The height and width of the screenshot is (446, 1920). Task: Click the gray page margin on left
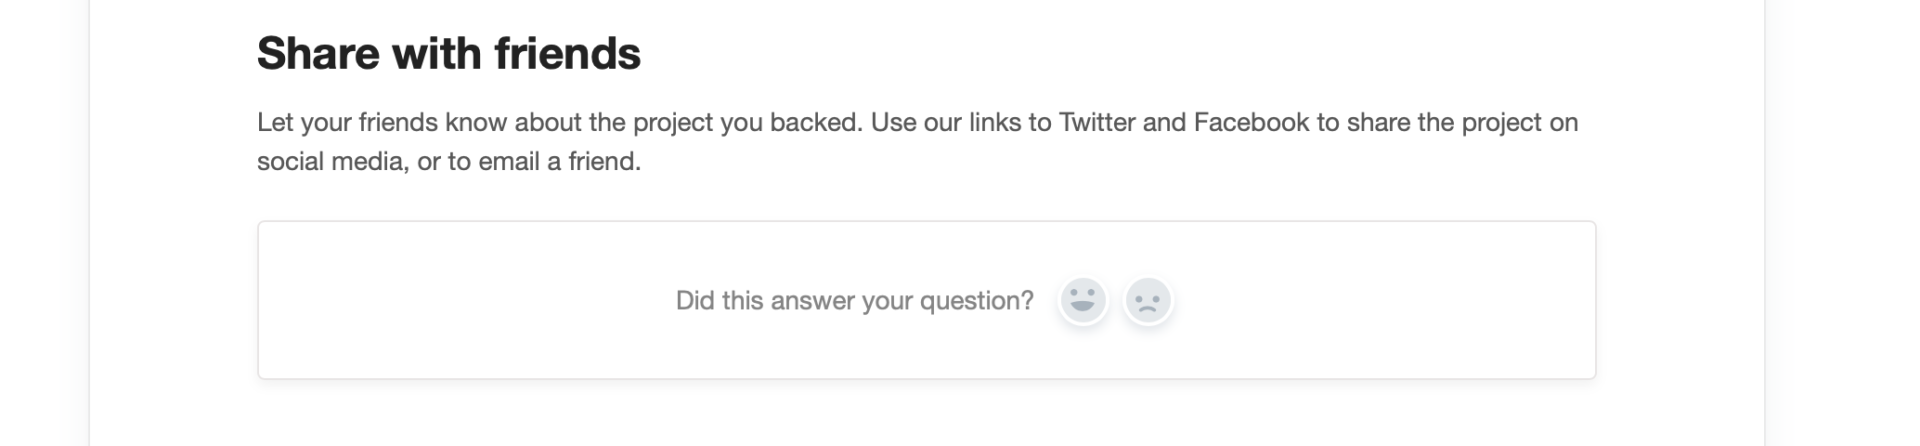44,220
